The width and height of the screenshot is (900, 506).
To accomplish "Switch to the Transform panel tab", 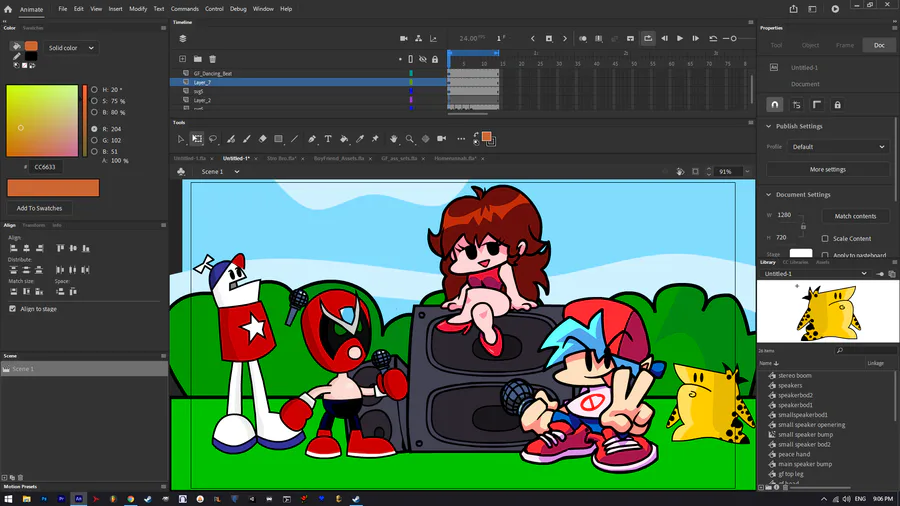I will [33, 225].
